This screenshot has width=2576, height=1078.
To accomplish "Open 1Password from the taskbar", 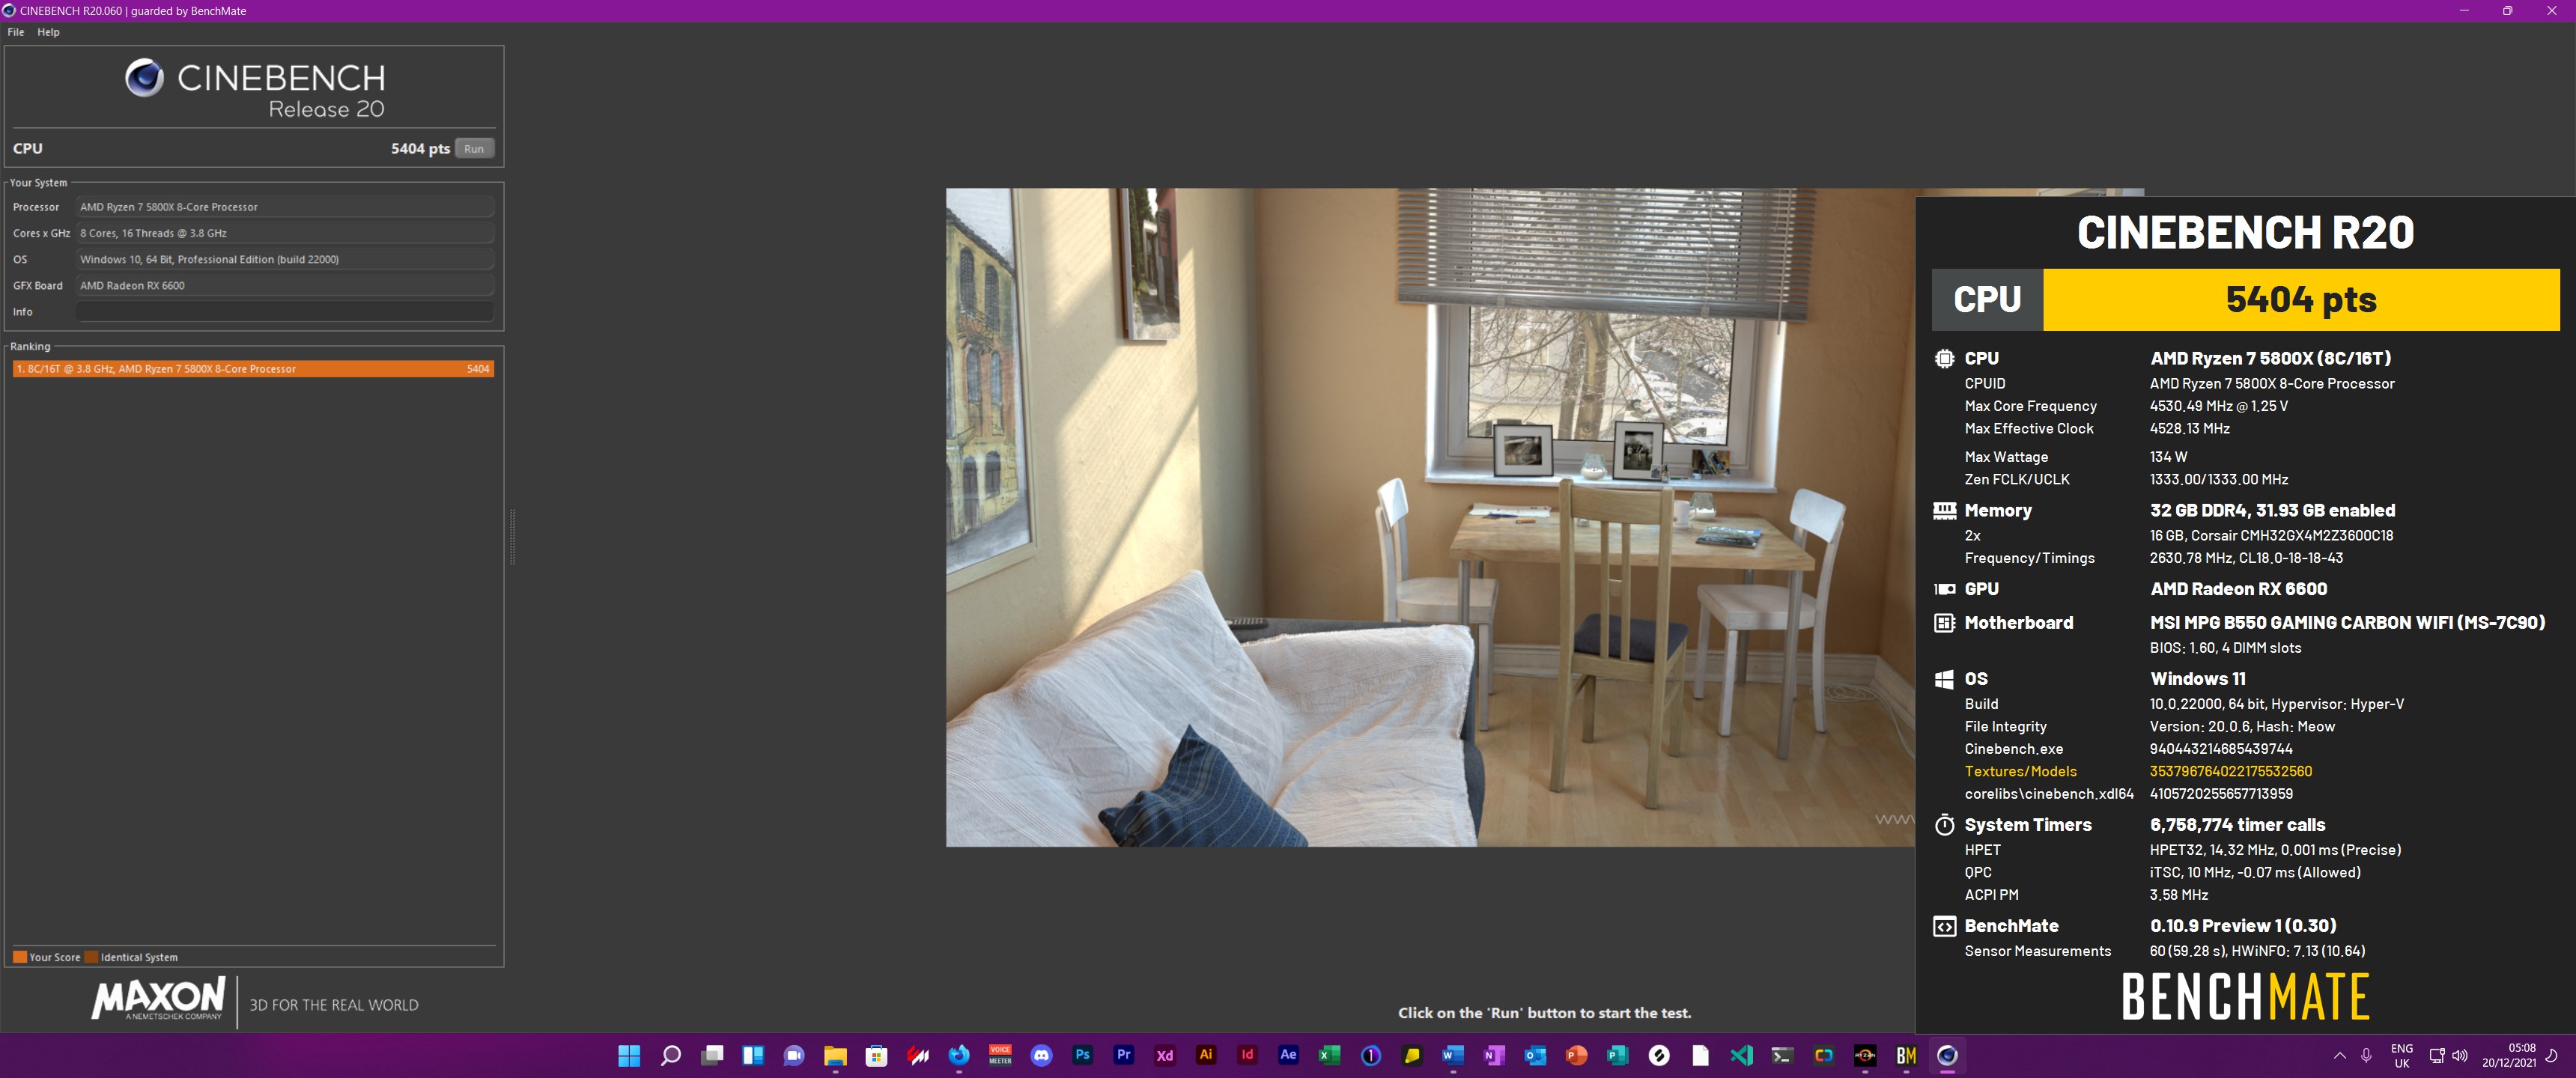I will [1371, 1055].
